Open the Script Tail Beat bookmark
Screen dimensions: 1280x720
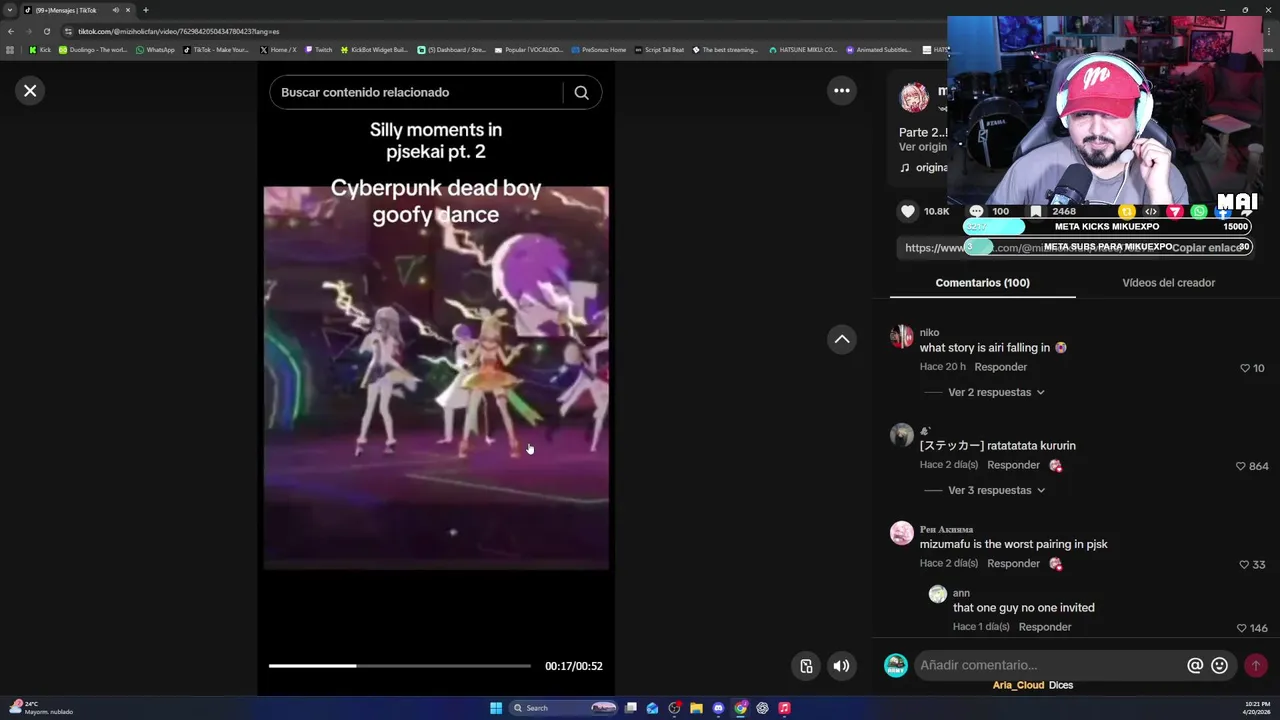pyautogui.click(x=659, y=49)
